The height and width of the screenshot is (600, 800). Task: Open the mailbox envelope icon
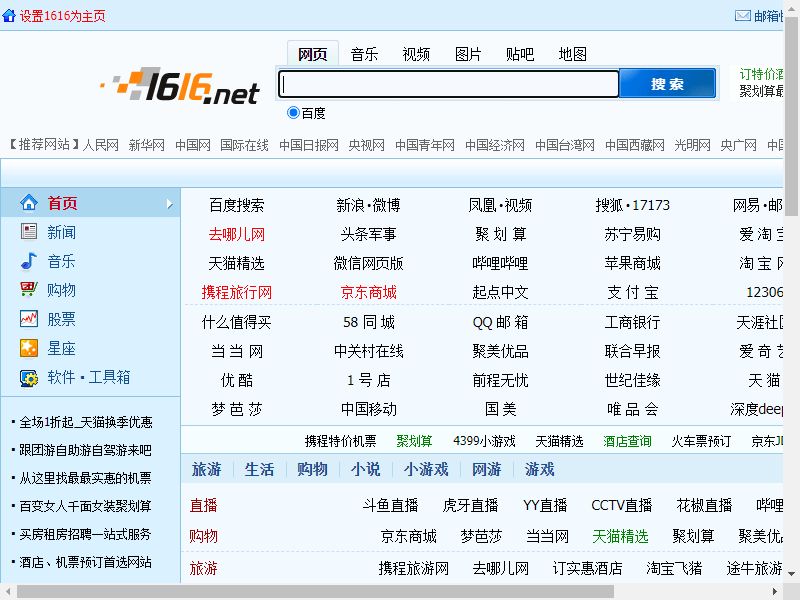[x=742, y=16]
